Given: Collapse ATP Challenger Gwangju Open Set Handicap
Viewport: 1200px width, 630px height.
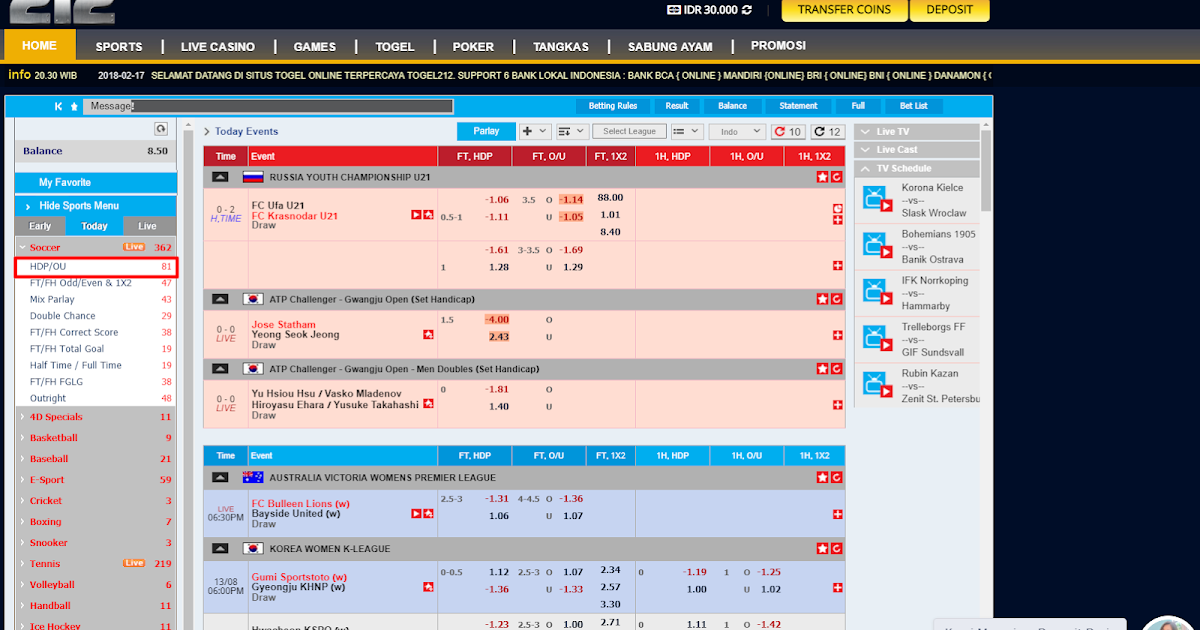Looking at the screenshot, I should click(x=220, y=299).
